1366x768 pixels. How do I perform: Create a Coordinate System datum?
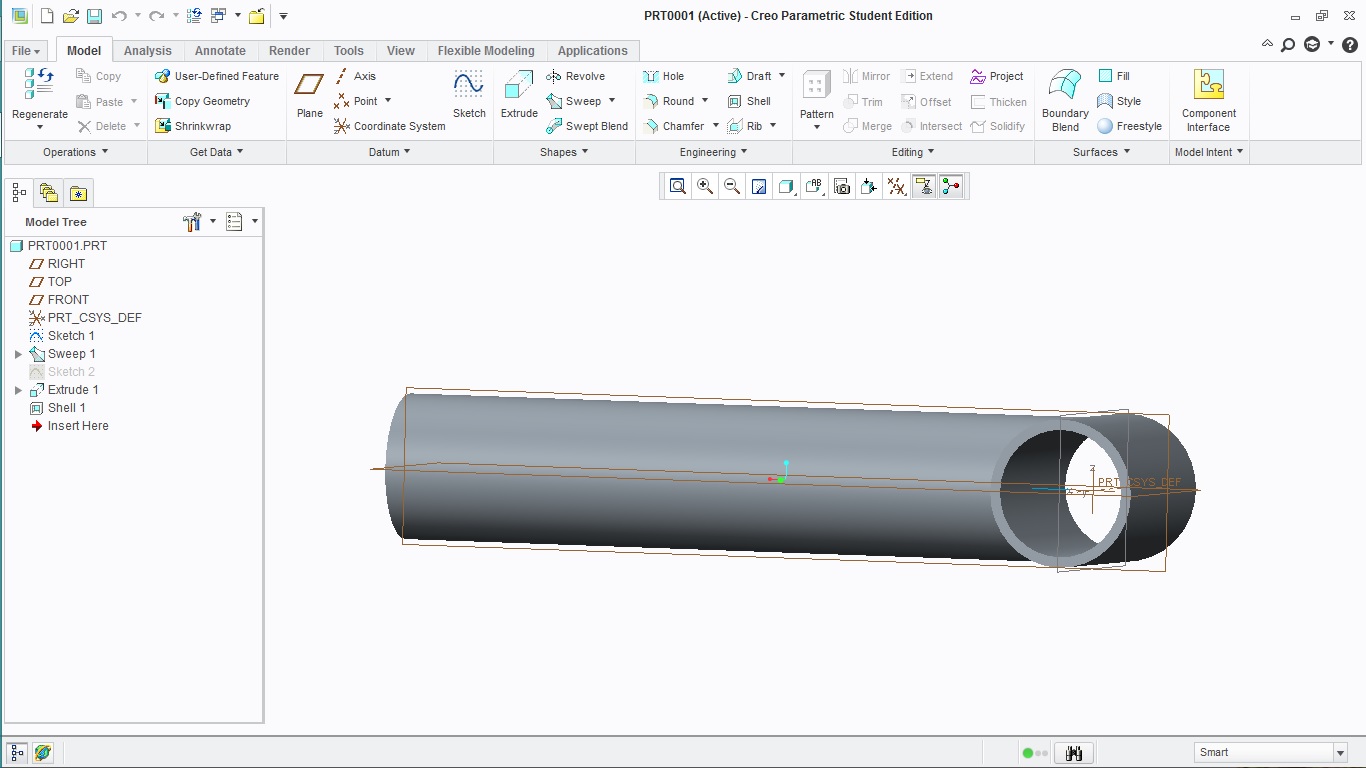tap(389, 126)
